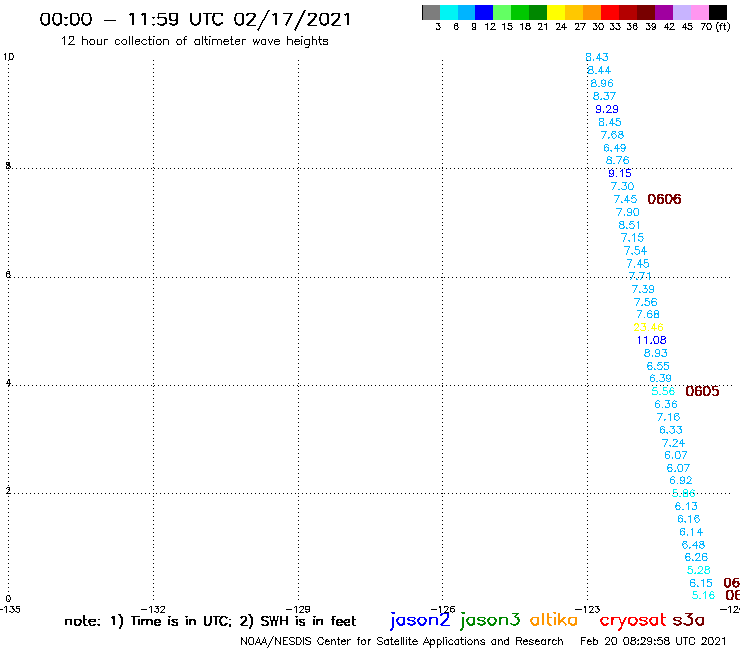
Task: Select the pure blue swatch in the scale
Action: pos(484,12)
